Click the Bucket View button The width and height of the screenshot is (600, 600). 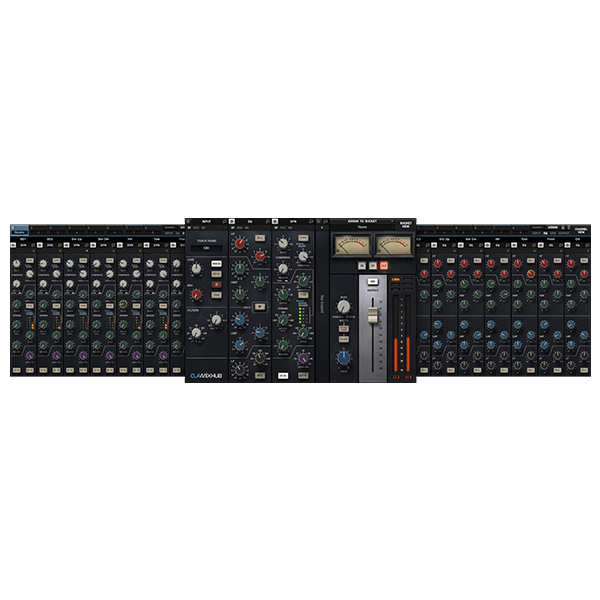(x=405, y=223)
